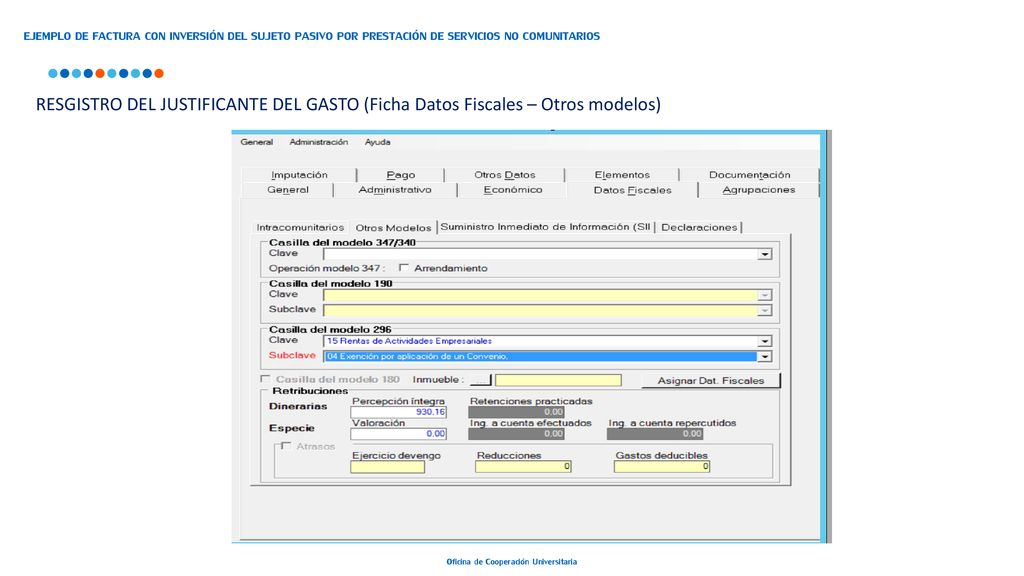The height and width of the screenshot is (576, 1024).
Task: Expand the modelo 347/340 Clave dropdown
Action: tap(764, 254)
